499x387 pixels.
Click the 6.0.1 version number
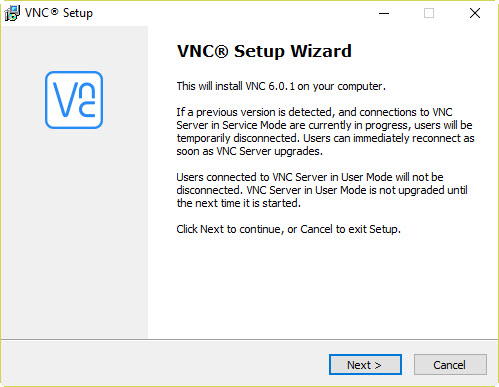pyautogui.click(x=282, y=86)
